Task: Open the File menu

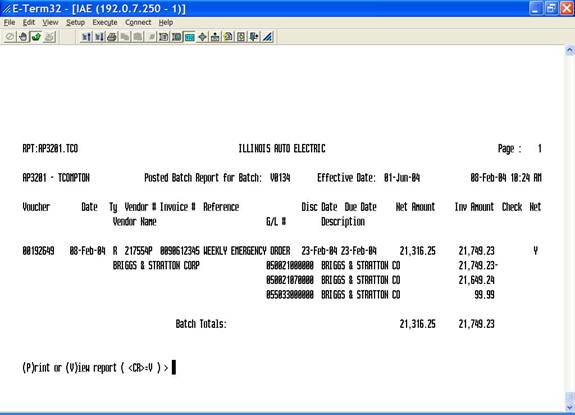Action: pyautogui.click(x=10, y=22)
